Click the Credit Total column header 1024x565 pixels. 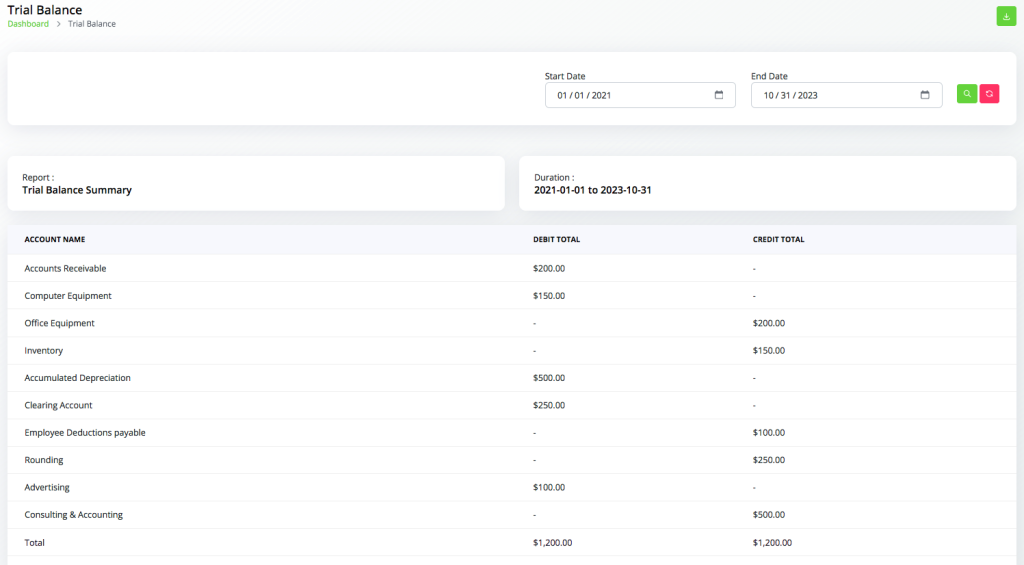[778, 240]
